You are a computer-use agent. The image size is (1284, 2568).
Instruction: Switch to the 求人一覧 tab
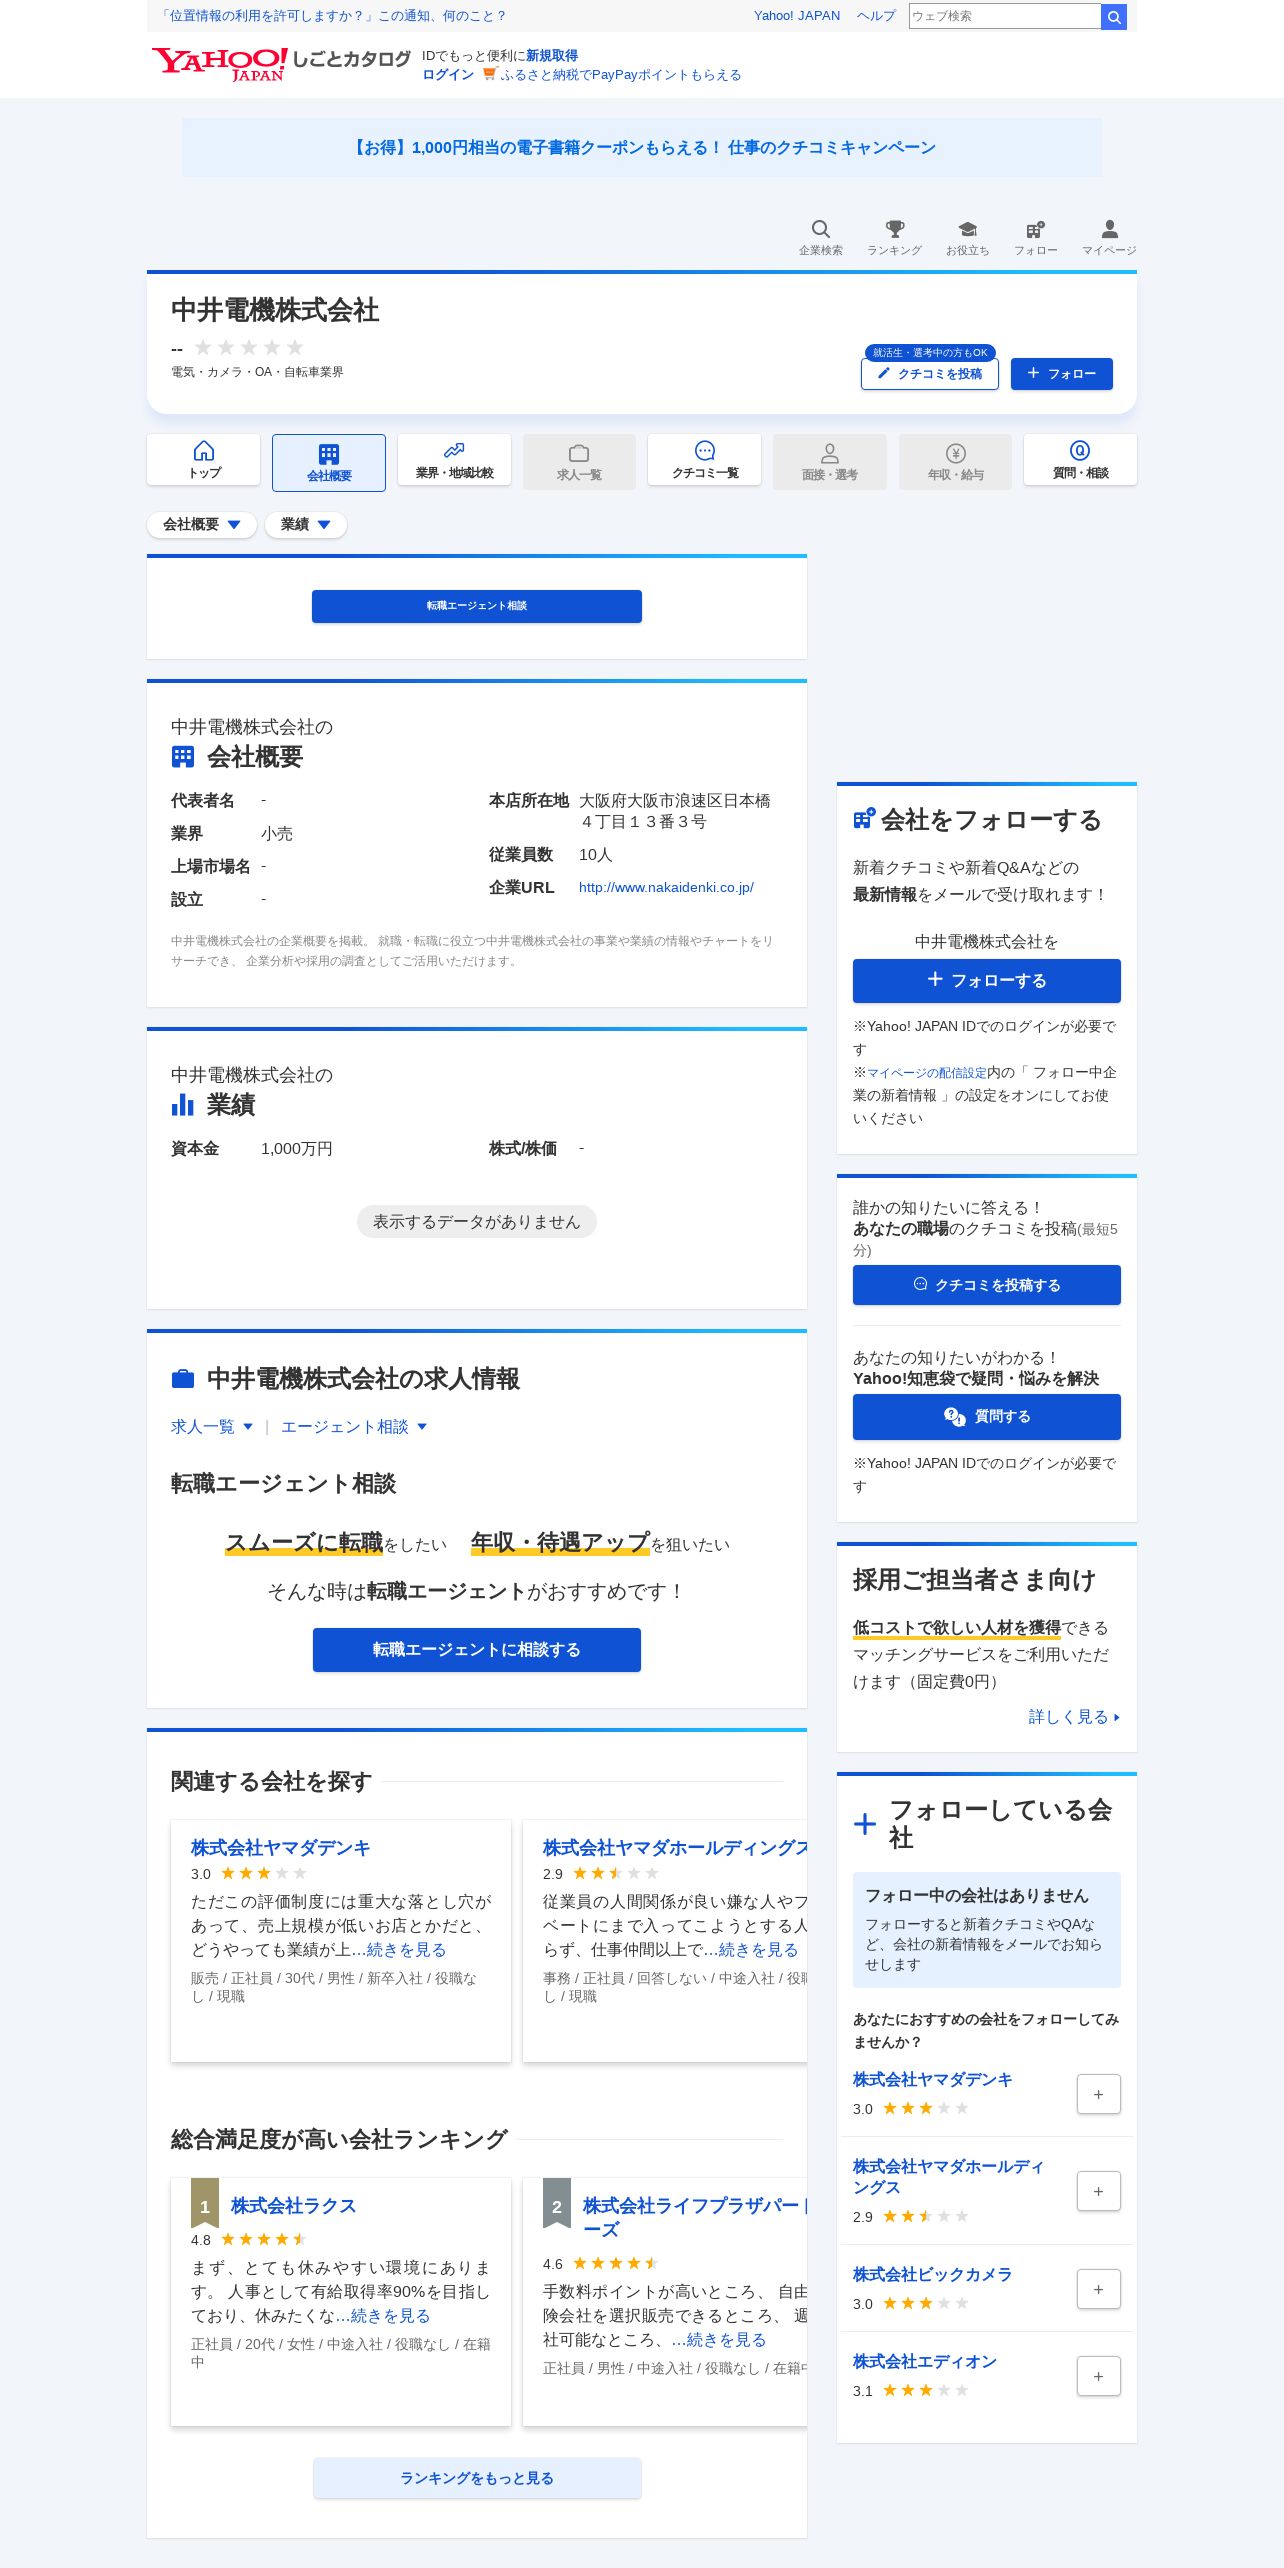click(x=579, y=461)
